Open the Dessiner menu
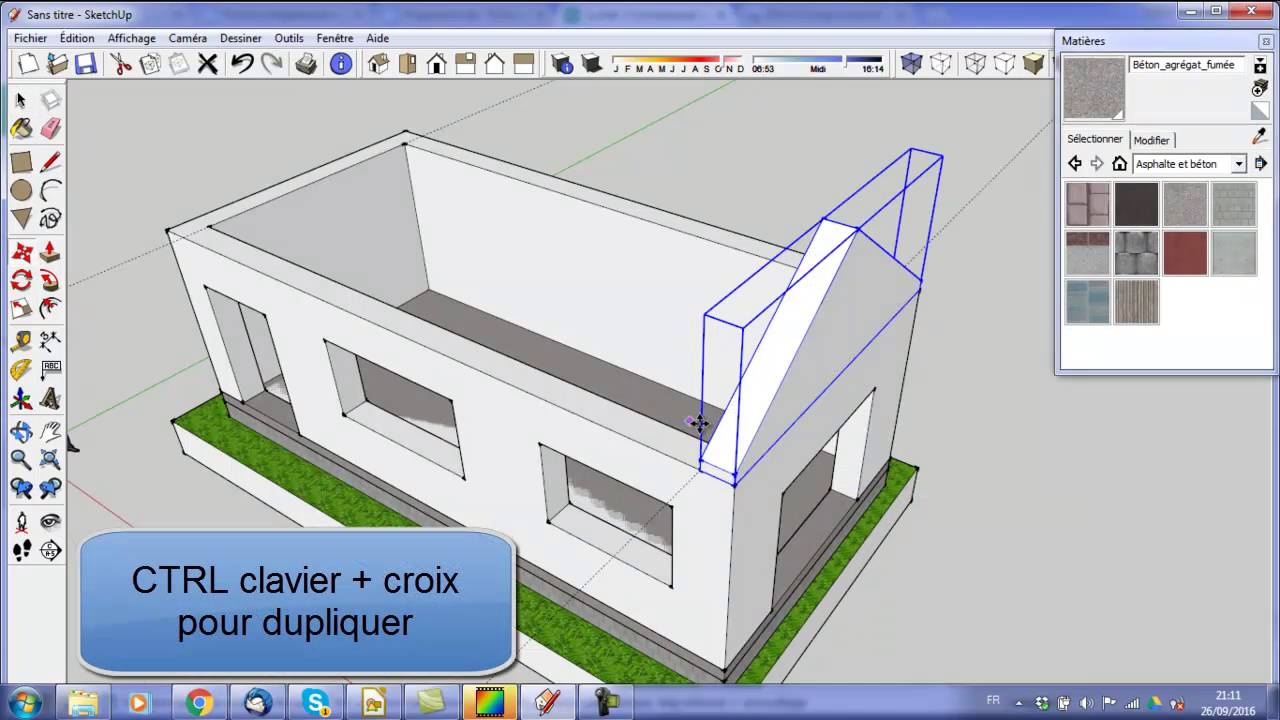Image resolution: width=1280 pixels, height=720 pixels. 240,38
